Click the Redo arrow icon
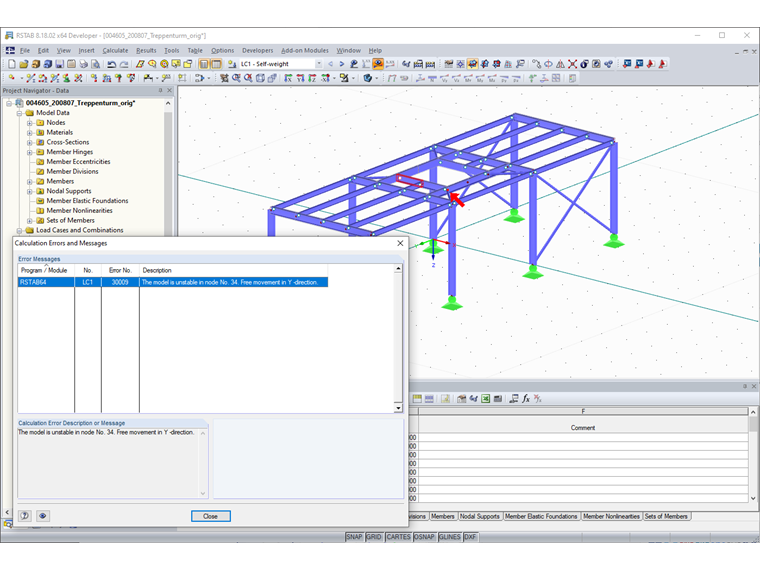Image resolution: width=760 pixels, height=570 pixels. [x=124, y=64]
